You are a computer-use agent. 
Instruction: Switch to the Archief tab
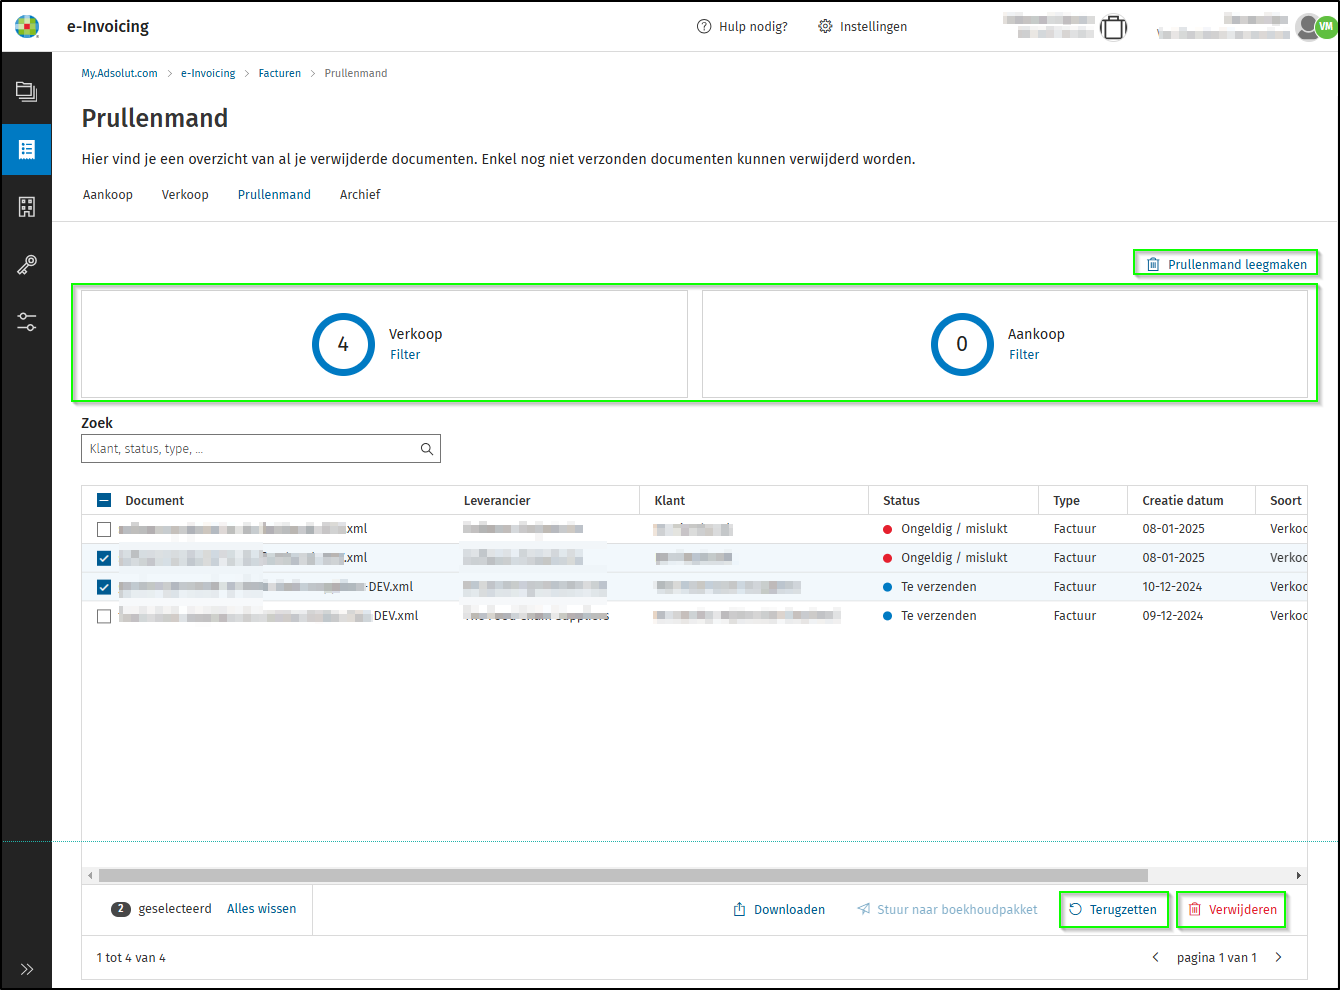coord(360,195)
